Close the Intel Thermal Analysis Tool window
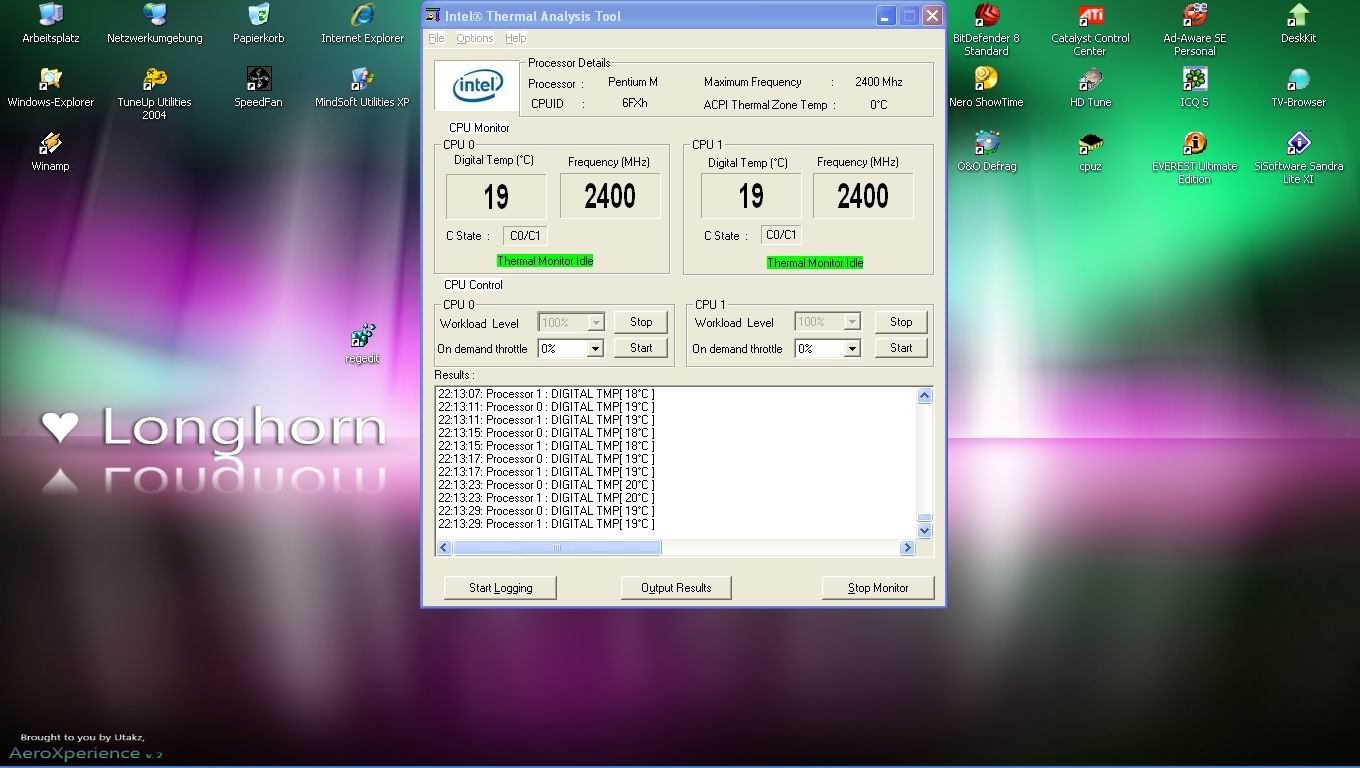 click(932, 16)
